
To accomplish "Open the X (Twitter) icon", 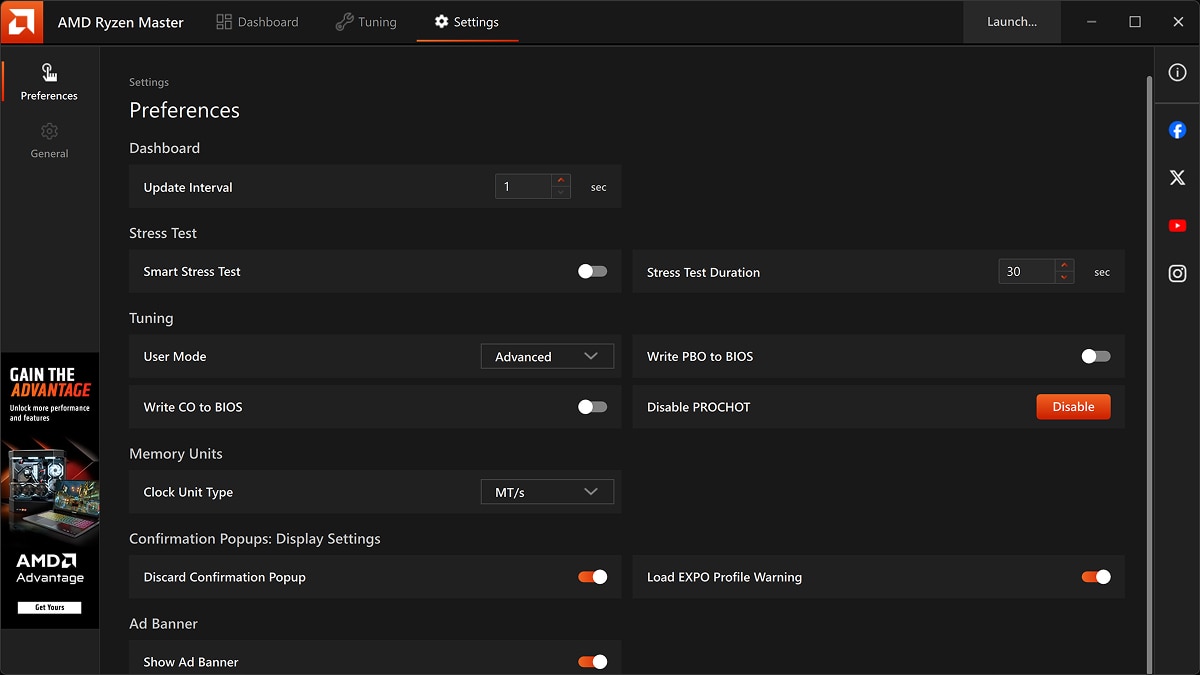I will 1177,178.
